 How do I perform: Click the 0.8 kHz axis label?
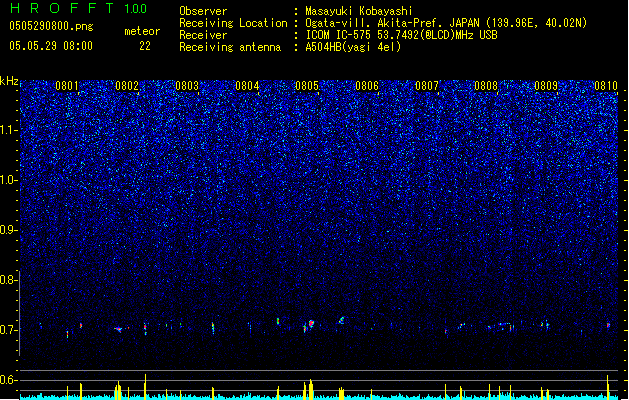click(x=9, y=280)
